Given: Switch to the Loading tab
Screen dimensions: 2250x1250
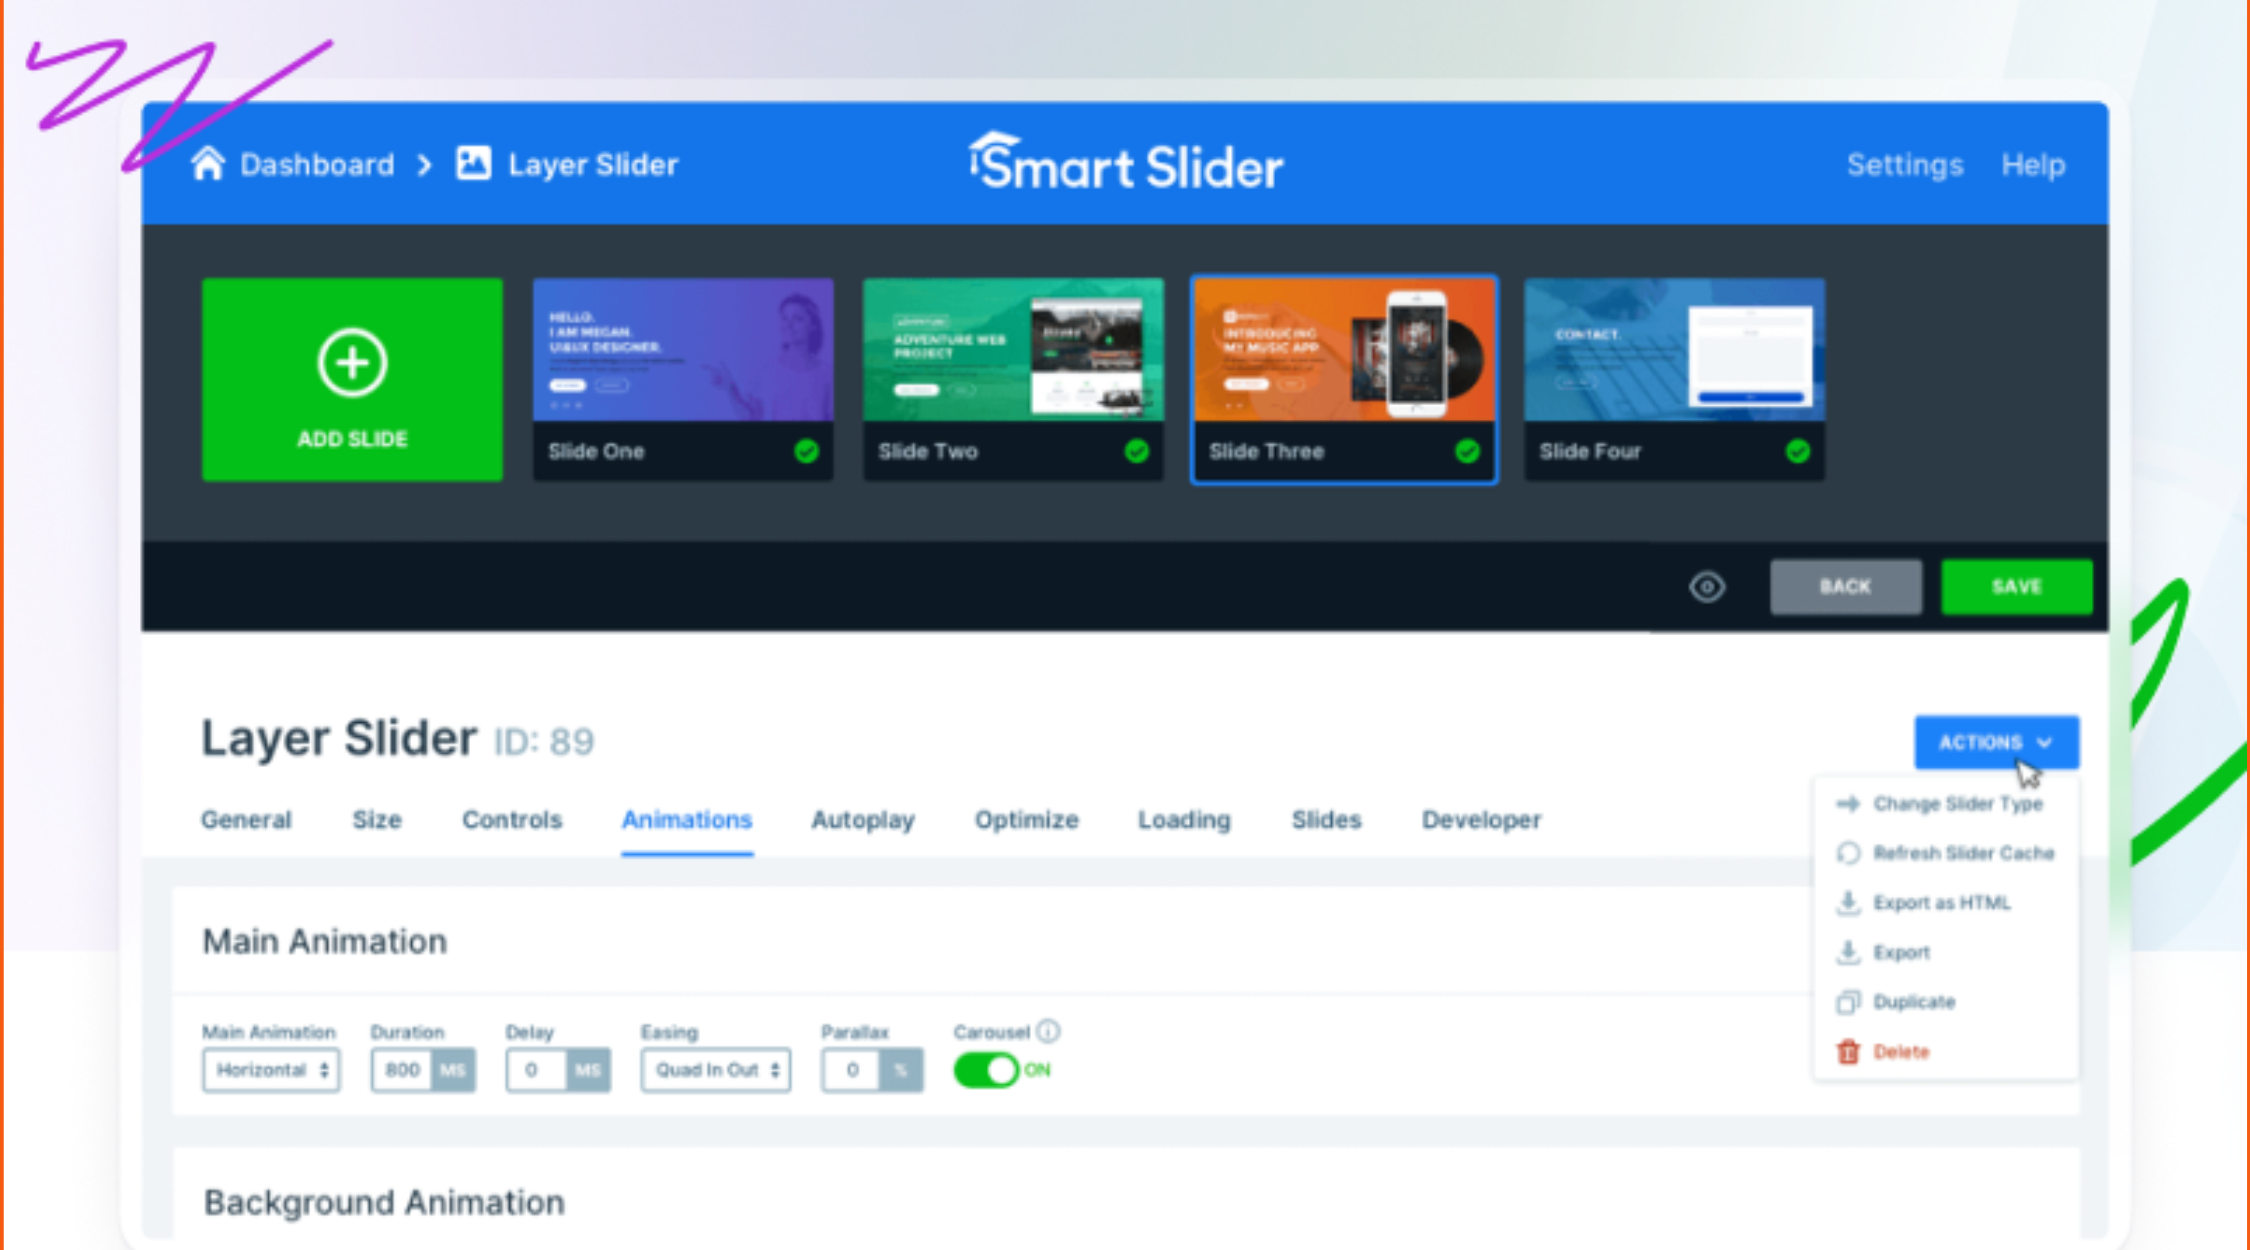Looking at the screenshot, I should (x=1184, y=820).
